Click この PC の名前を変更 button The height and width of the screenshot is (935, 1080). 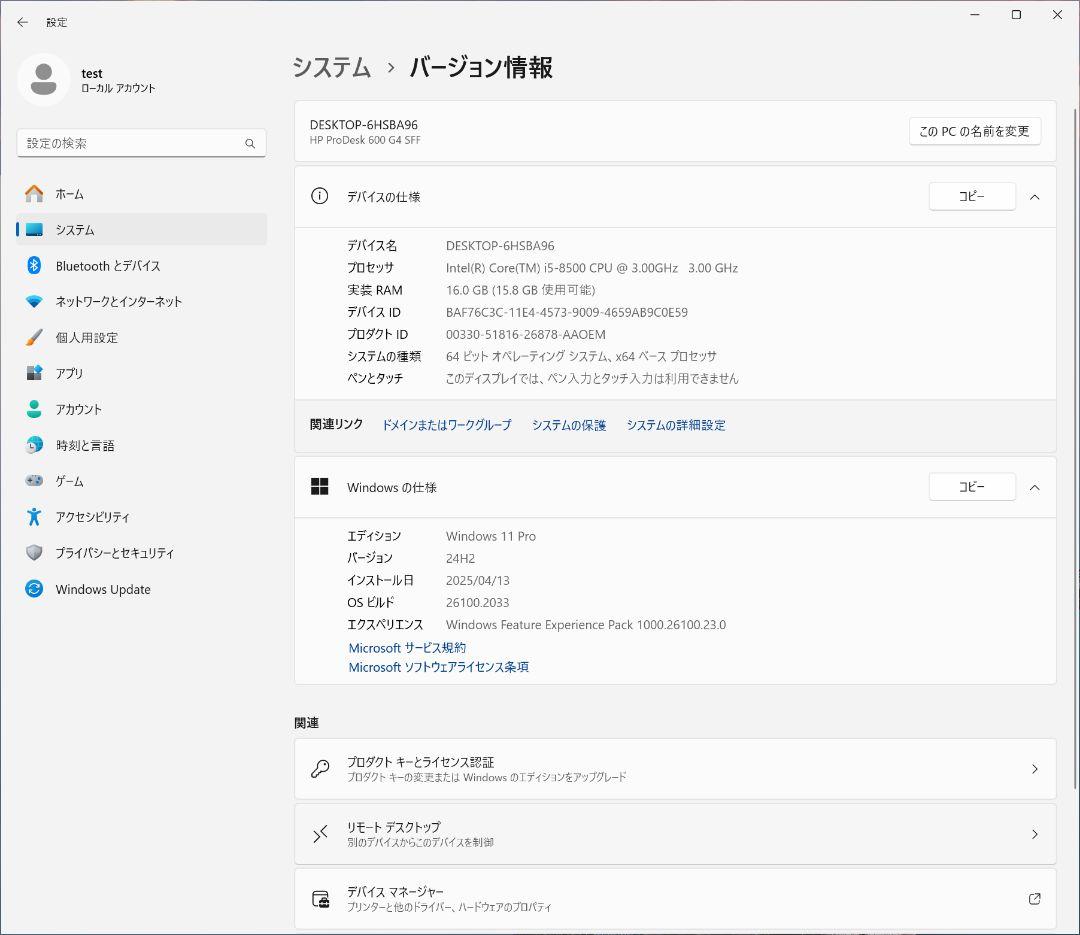click(x=974, y=130)
